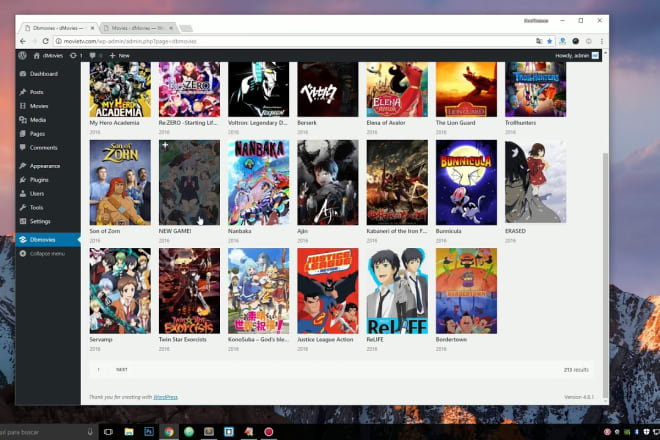Open a new browser tab
Image resolution: width=660 pixels, height=440 pixels.
tap(186, 28)
